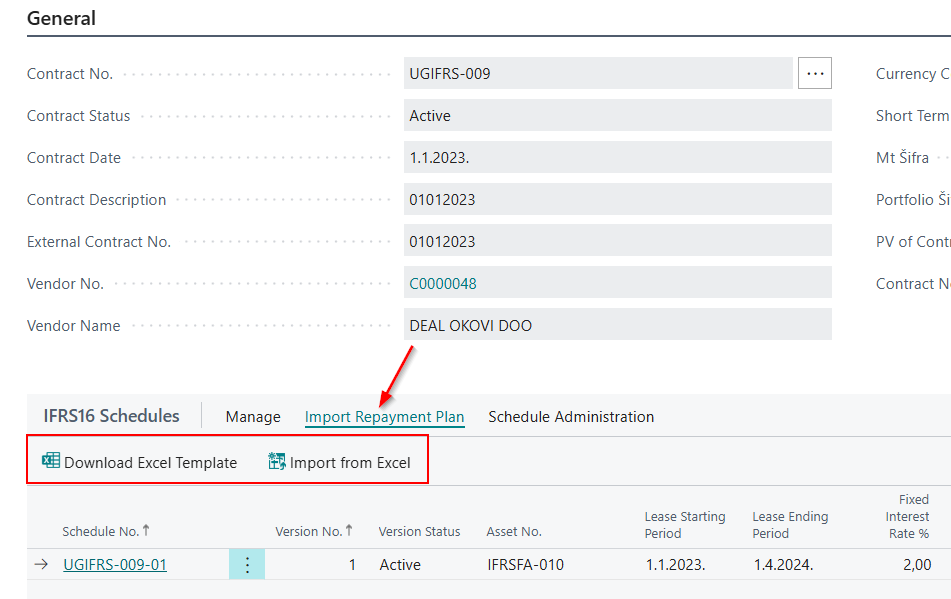Viewport: 951px width, 599px height.
Task: Collapse the General section heading
Action: [61, 18]
